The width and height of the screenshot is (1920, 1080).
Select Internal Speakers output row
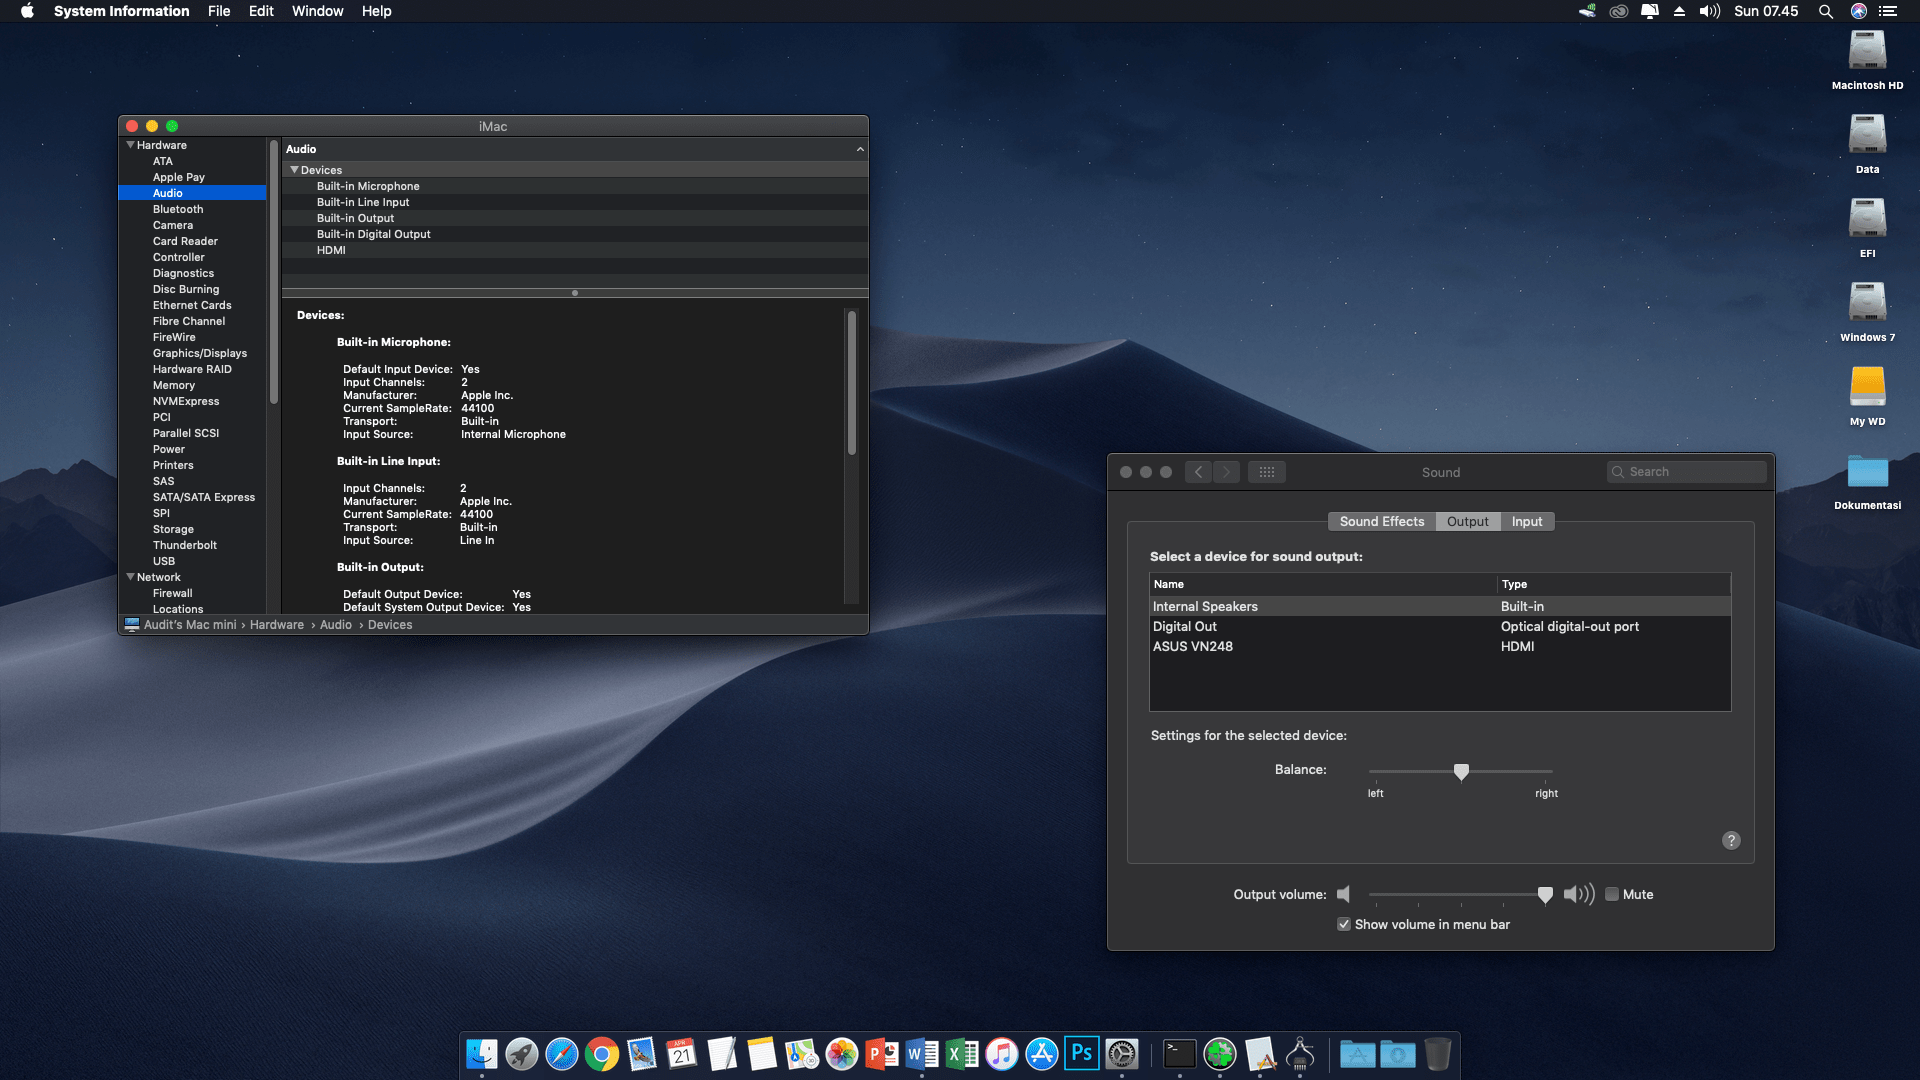pos(1440,607)
